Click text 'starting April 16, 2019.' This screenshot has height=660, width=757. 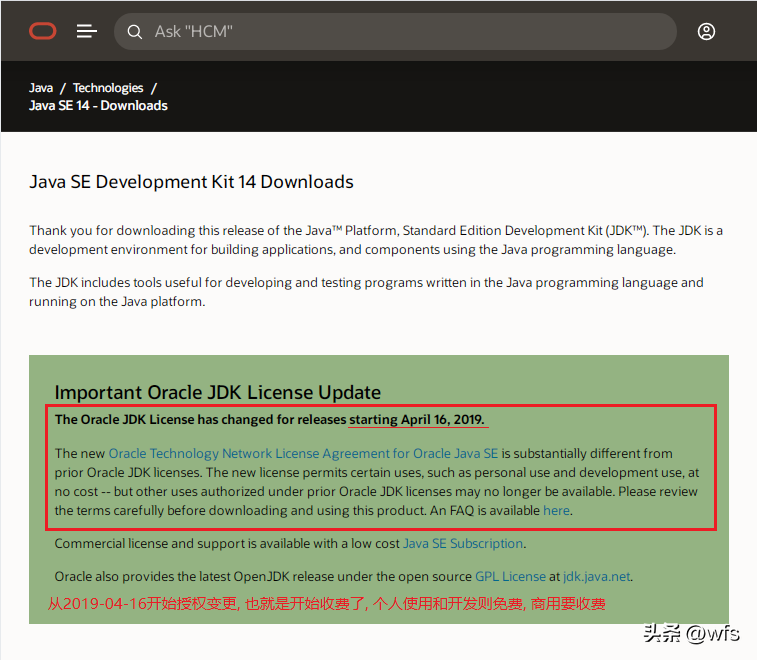417,420
